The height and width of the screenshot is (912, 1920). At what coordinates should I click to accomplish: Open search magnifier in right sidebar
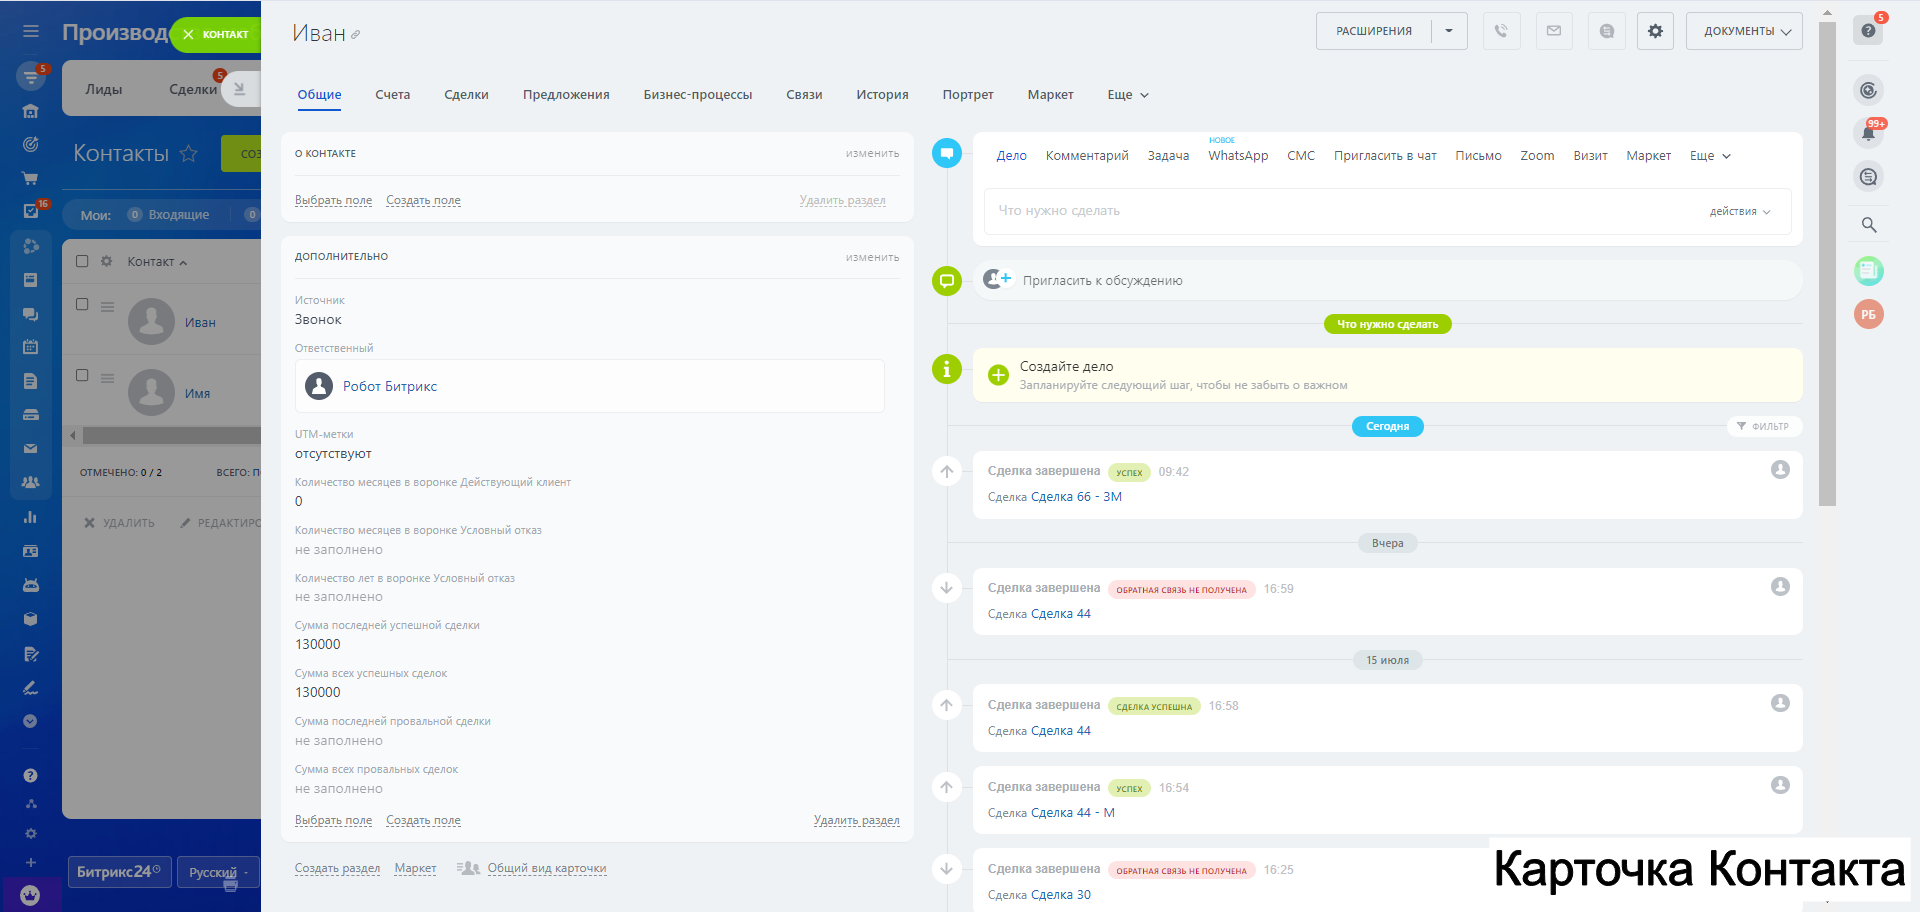pyautogui.click(x=1868, y=225)
